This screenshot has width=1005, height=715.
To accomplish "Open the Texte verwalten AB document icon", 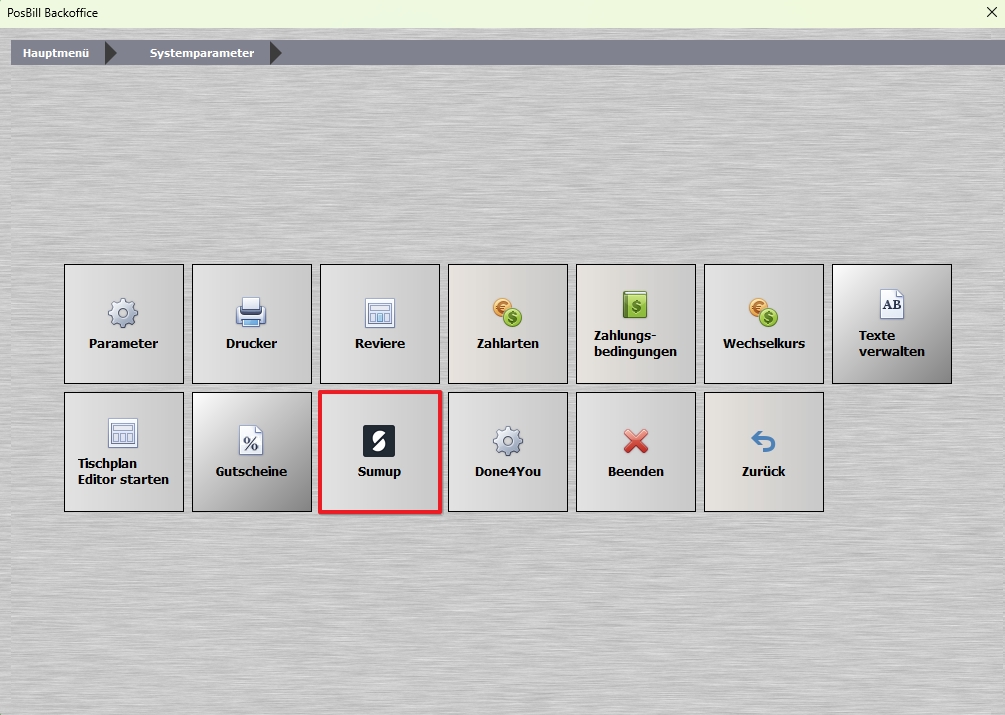I will (x=891, y=304).
